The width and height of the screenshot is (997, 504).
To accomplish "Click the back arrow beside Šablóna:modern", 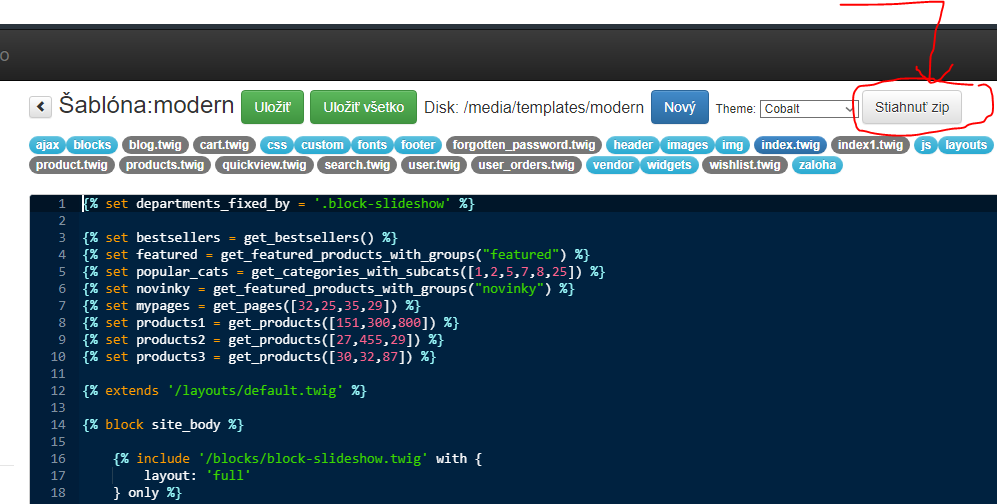I will pos(40,107).
